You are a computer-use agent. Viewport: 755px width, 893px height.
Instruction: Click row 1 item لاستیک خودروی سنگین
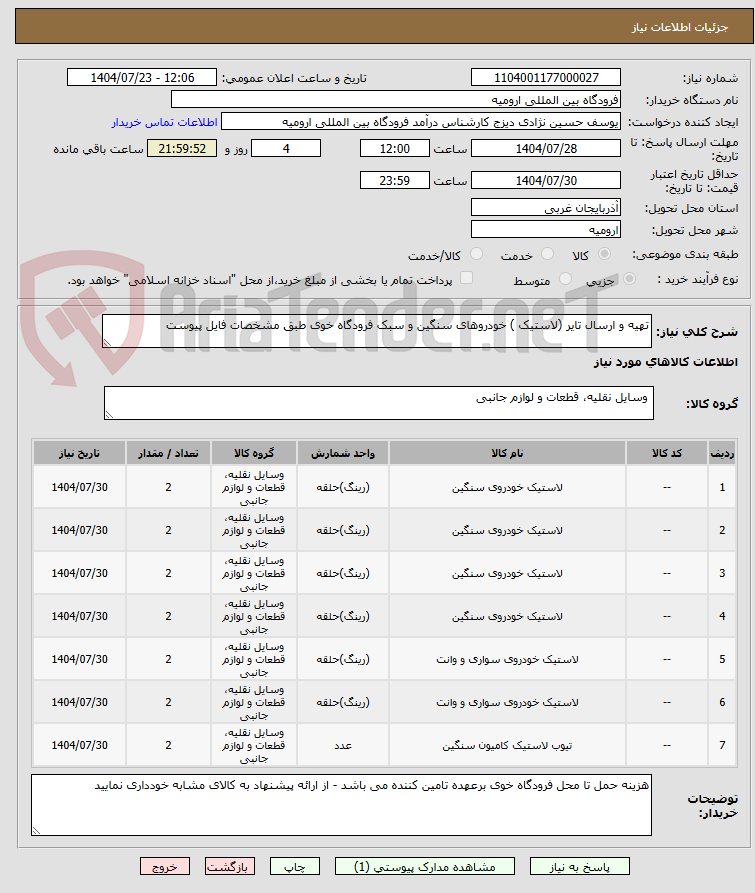coord(507,488)
